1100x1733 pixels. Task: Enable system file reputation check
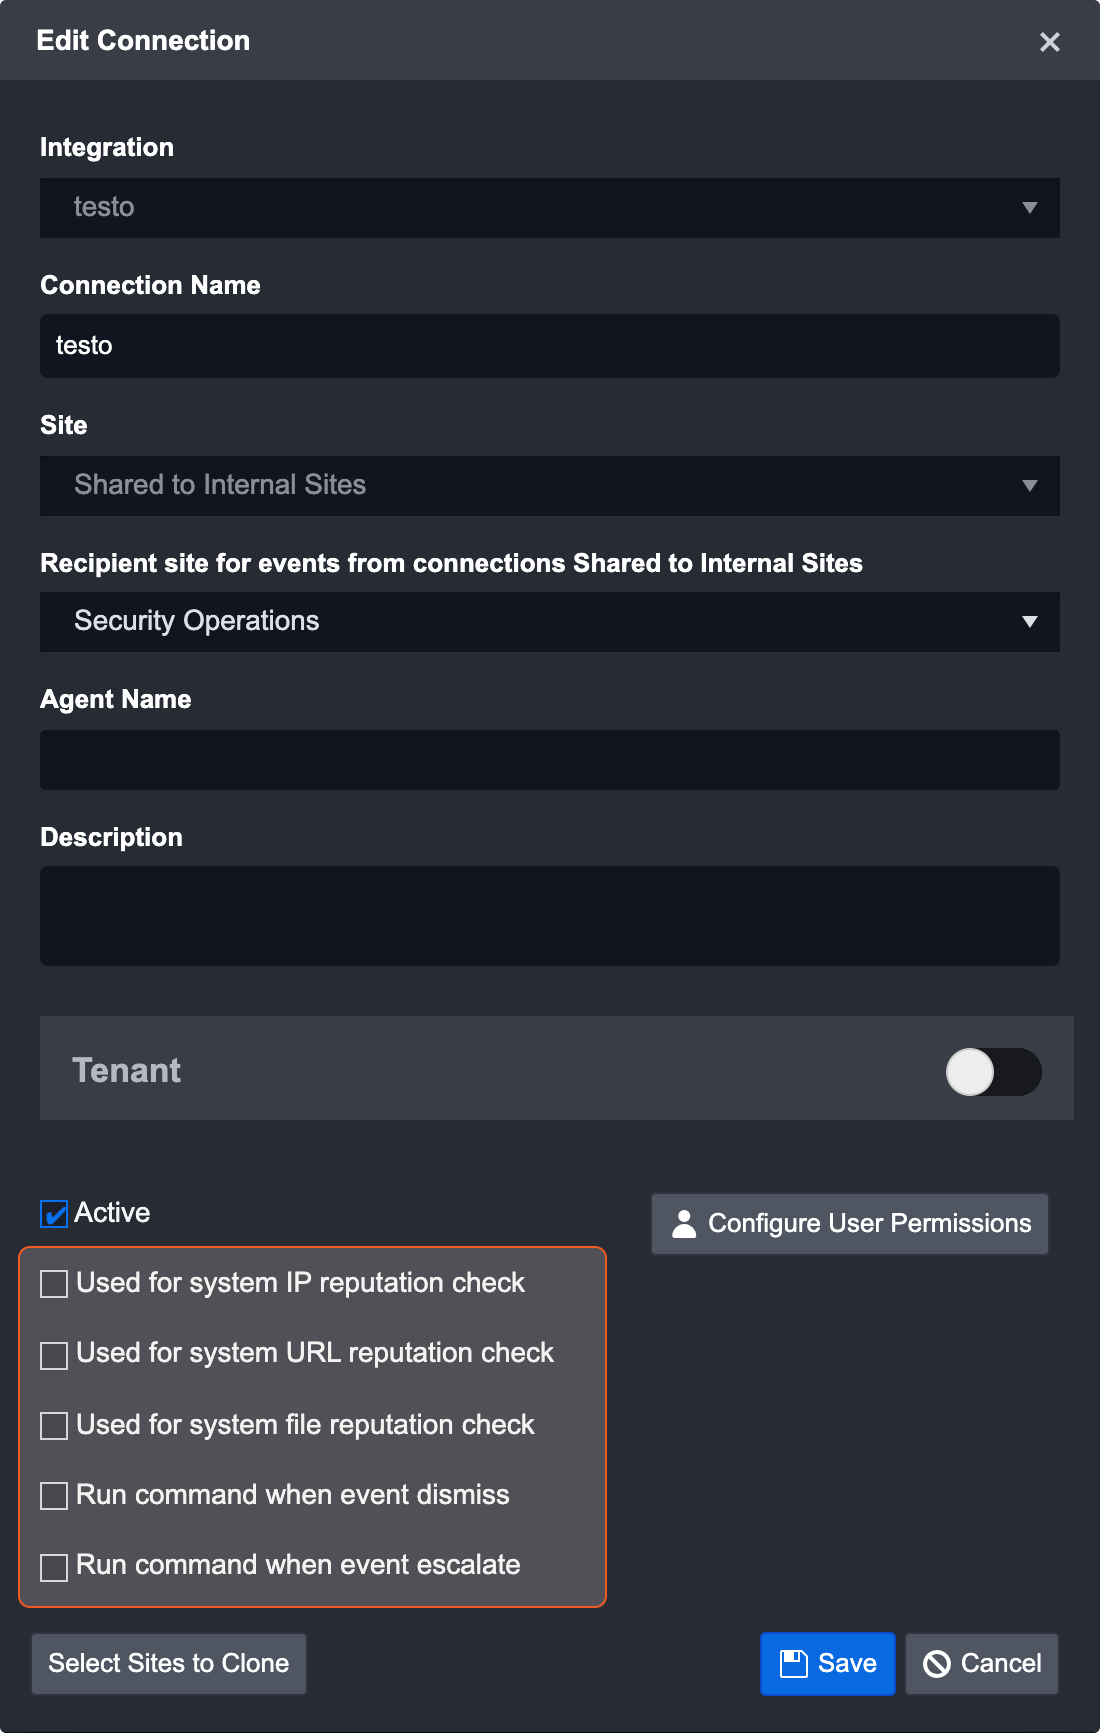click(x=54, y=1426)
